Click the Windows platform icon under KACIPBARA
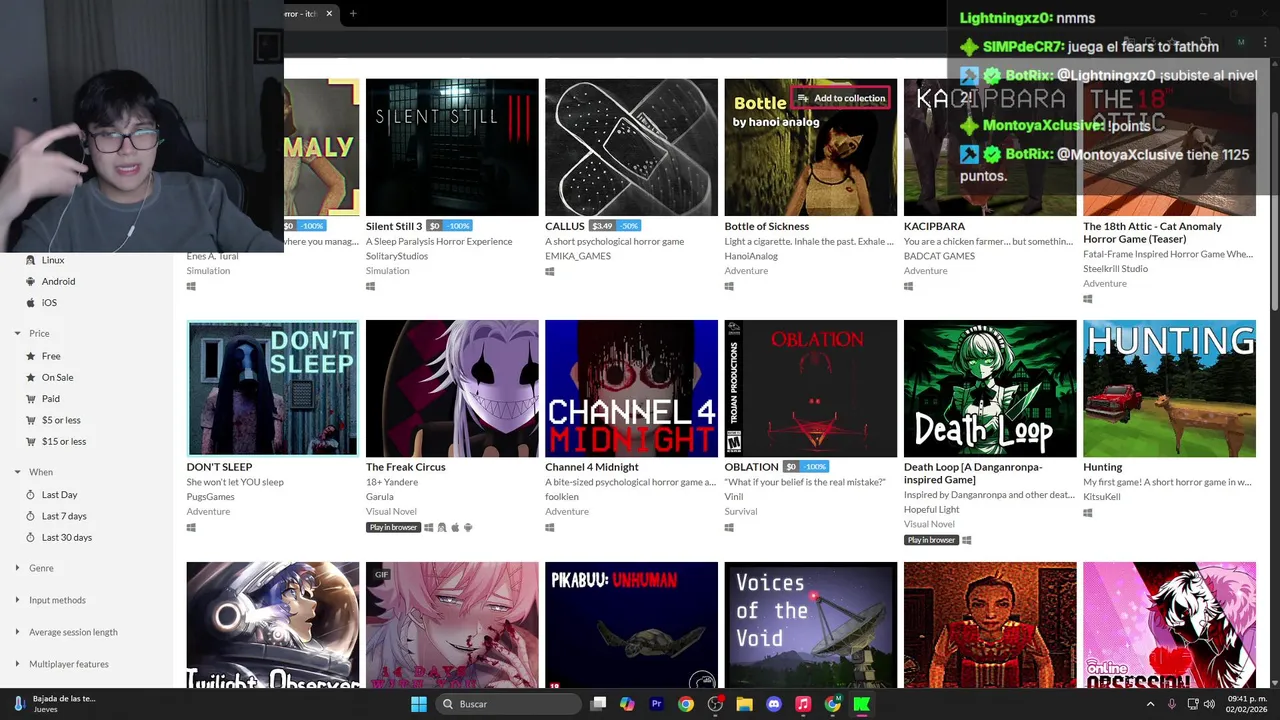Screen dimensions: 1280x720 pos(908,286)
